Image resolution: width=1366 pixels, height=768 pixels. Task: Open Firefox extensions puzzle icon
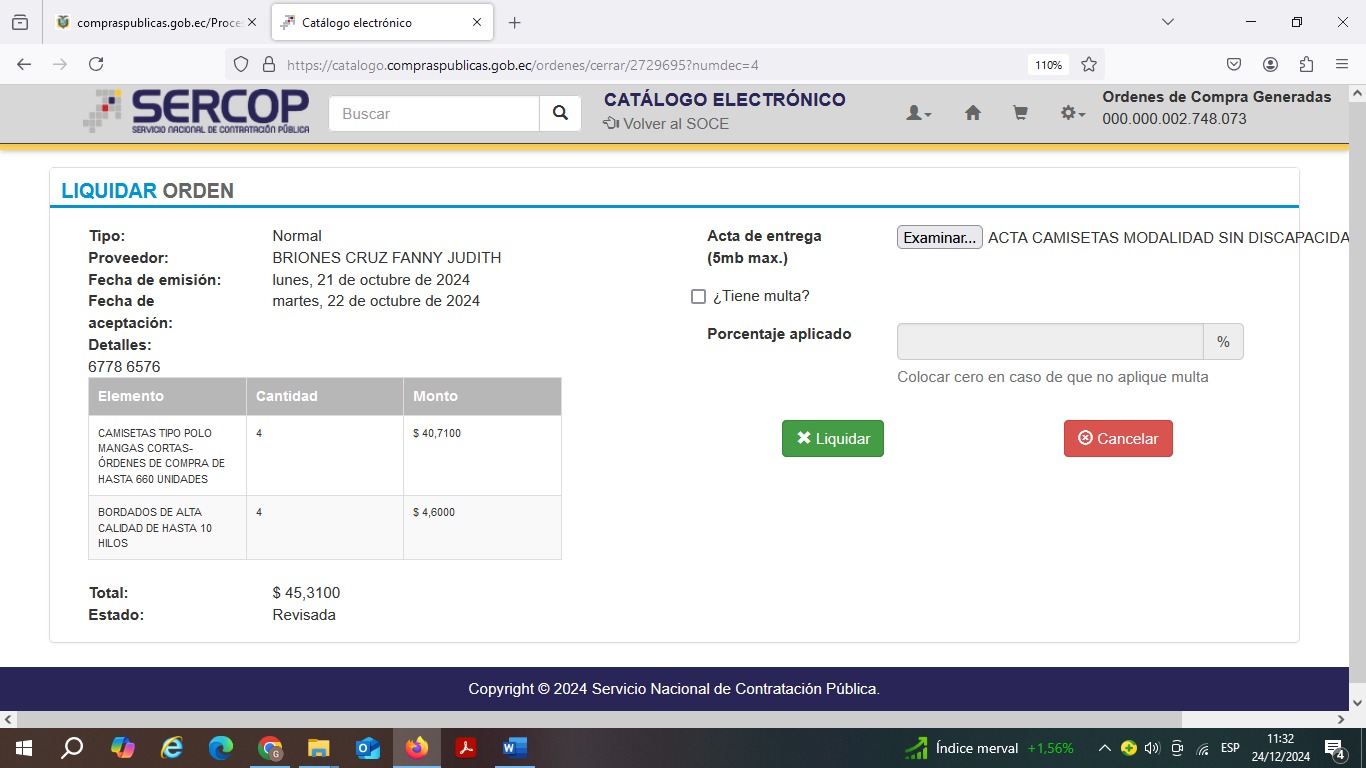tap(1306, 64)
